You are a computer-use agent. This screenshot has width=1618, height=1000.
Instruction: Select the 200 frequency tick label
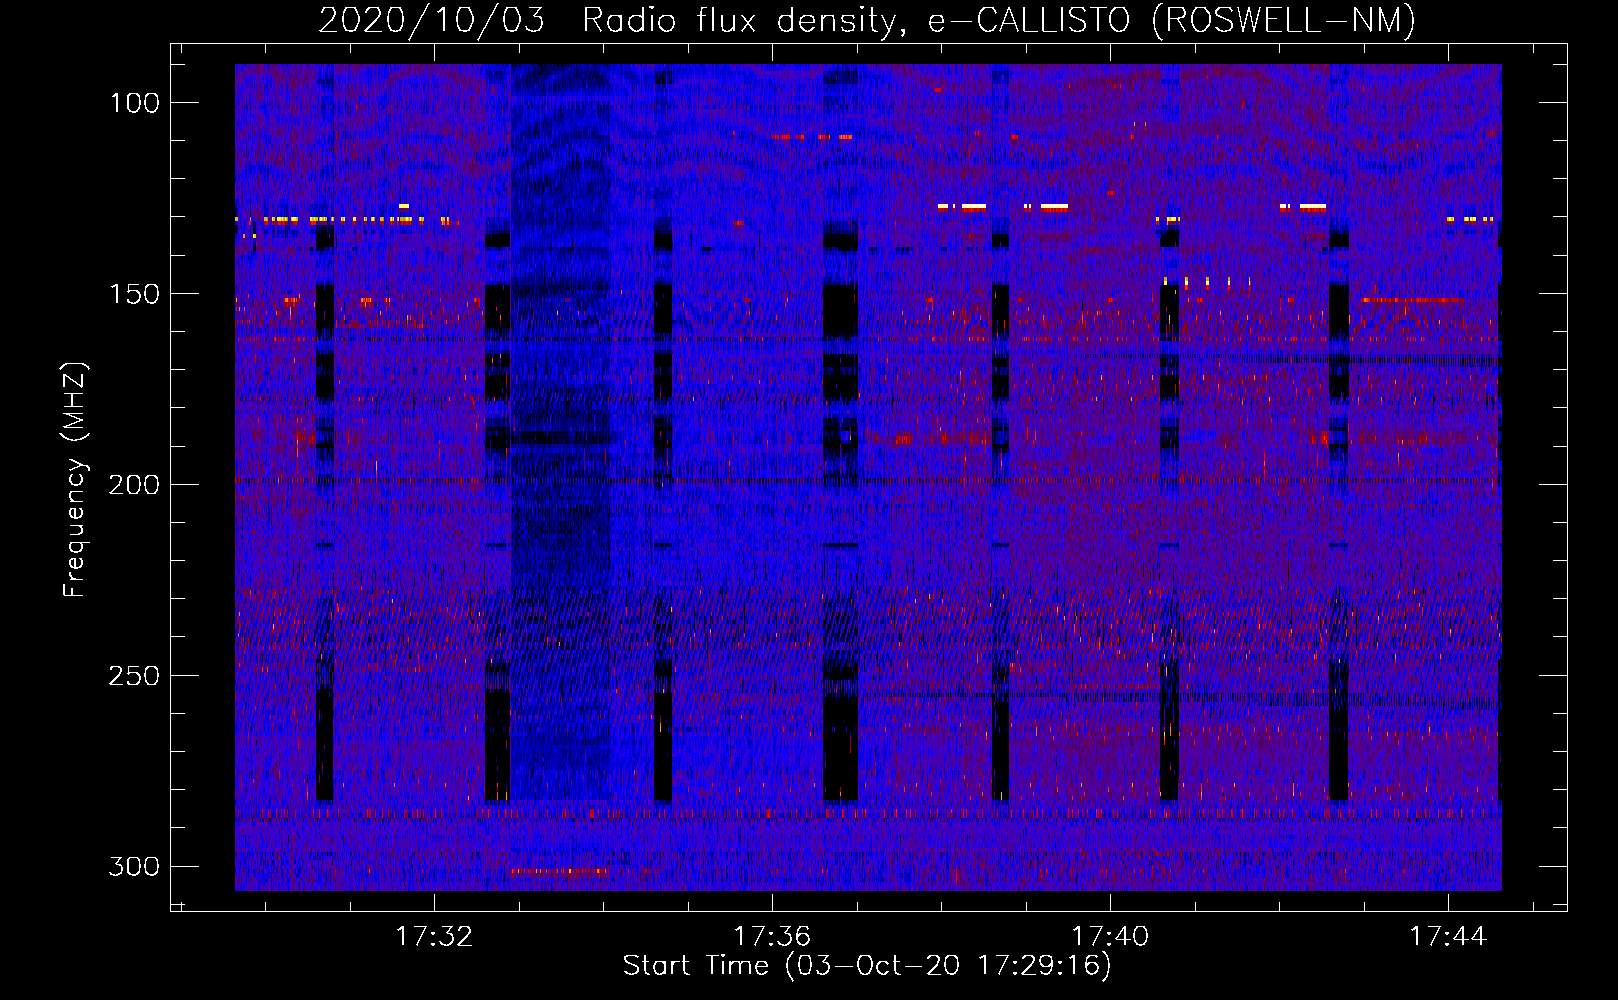click(x=134, y=485)
